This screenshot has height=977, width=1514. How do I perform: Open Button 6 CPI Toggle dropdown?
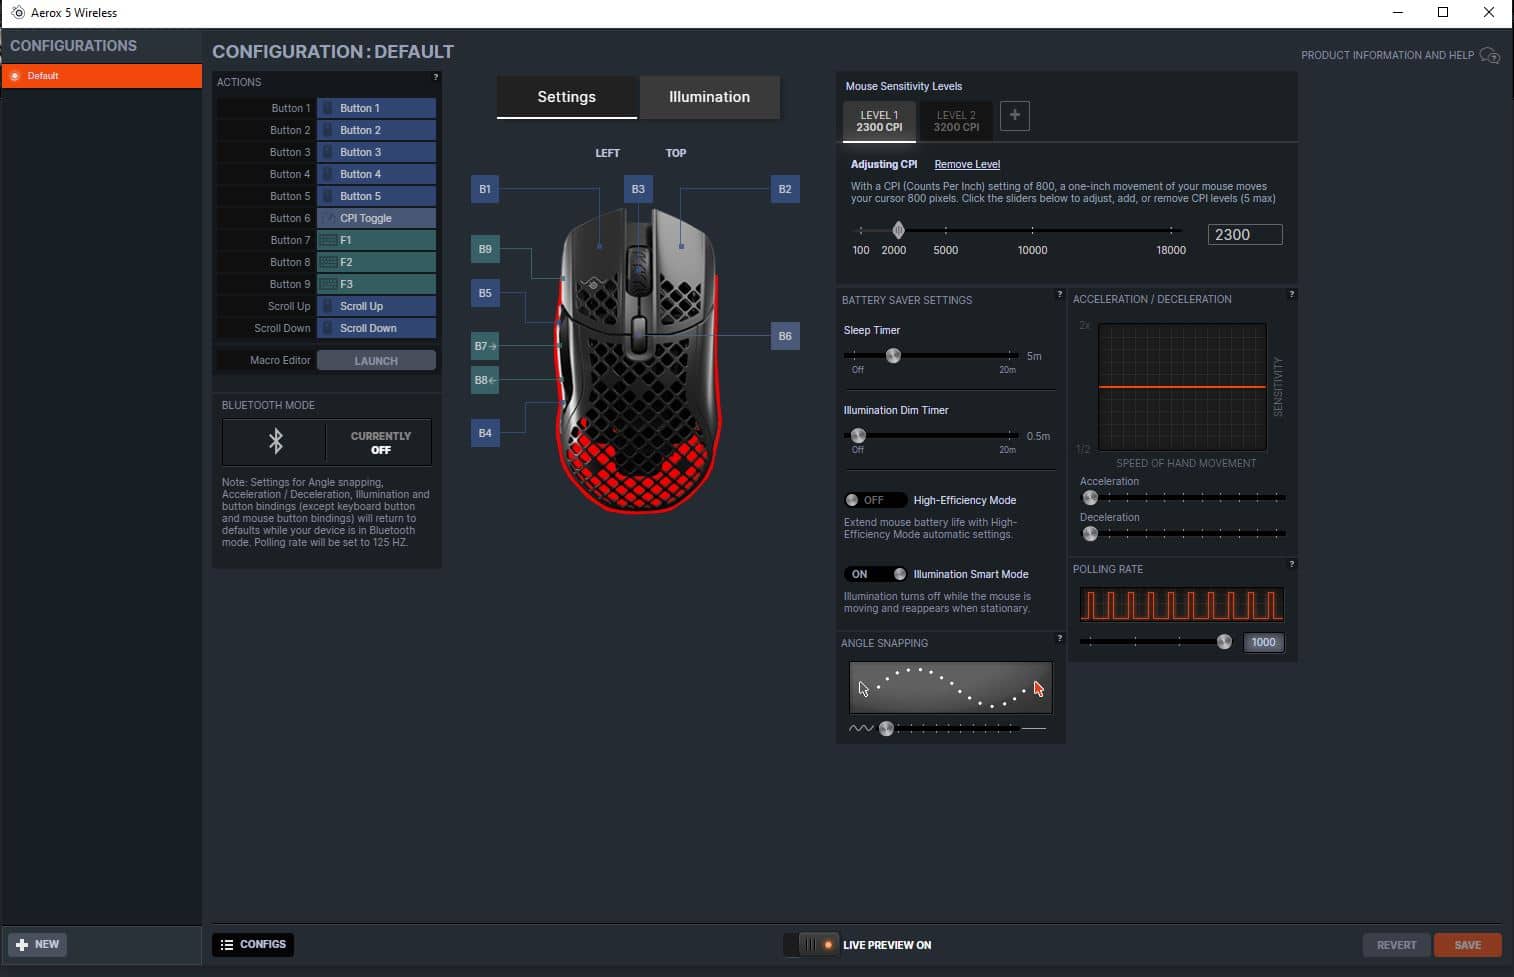click(x=376, y=218)
